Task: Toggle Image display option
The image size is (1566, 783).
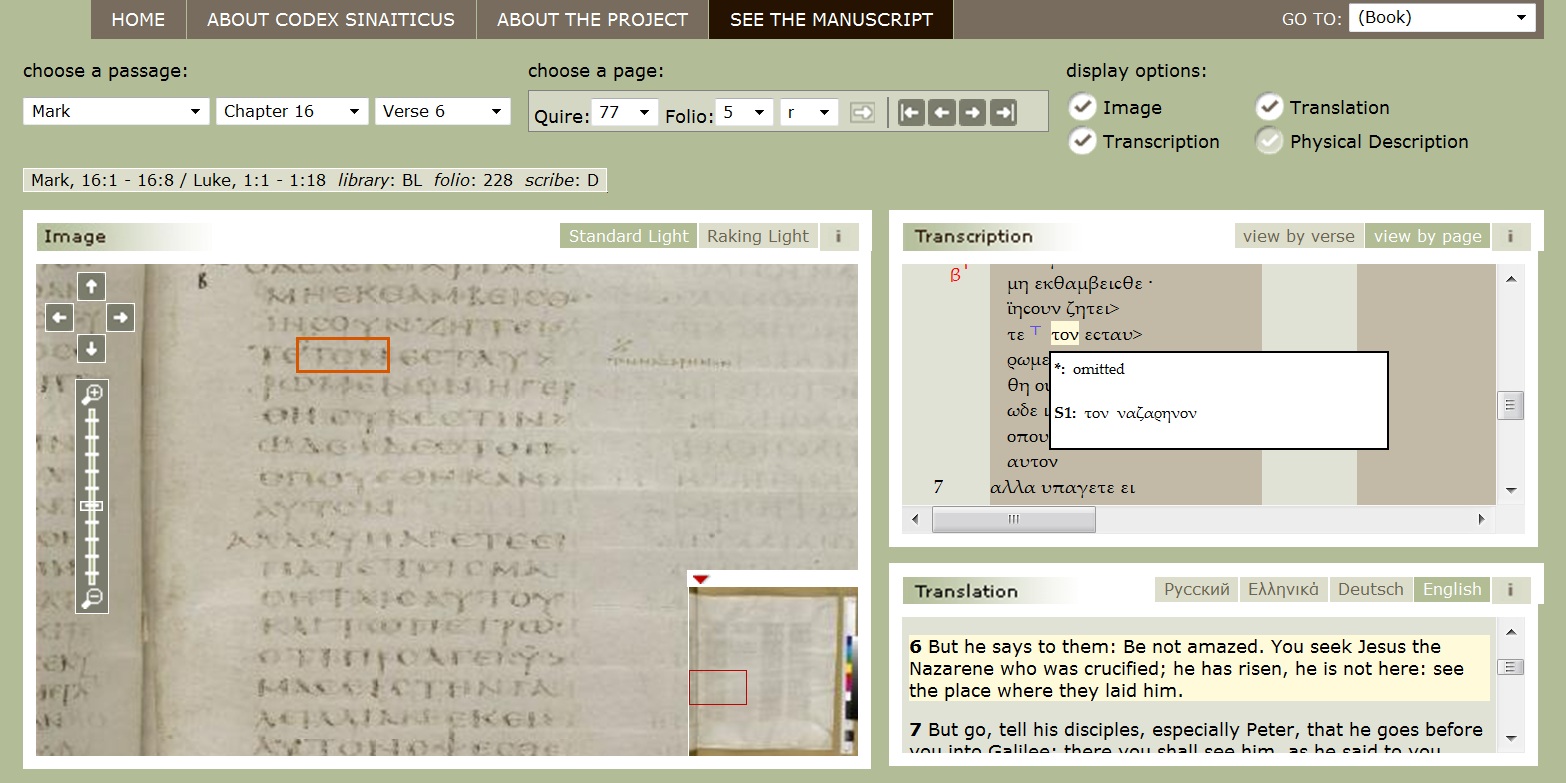Action: tap(1081, 107)
